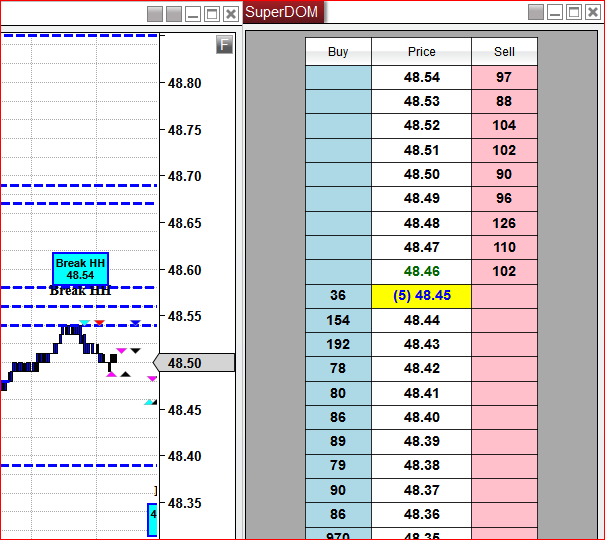Screen dimensions: 605x540
Task: Click the 48.50 current price marker on chart axis
Action: tap(194, 363)
